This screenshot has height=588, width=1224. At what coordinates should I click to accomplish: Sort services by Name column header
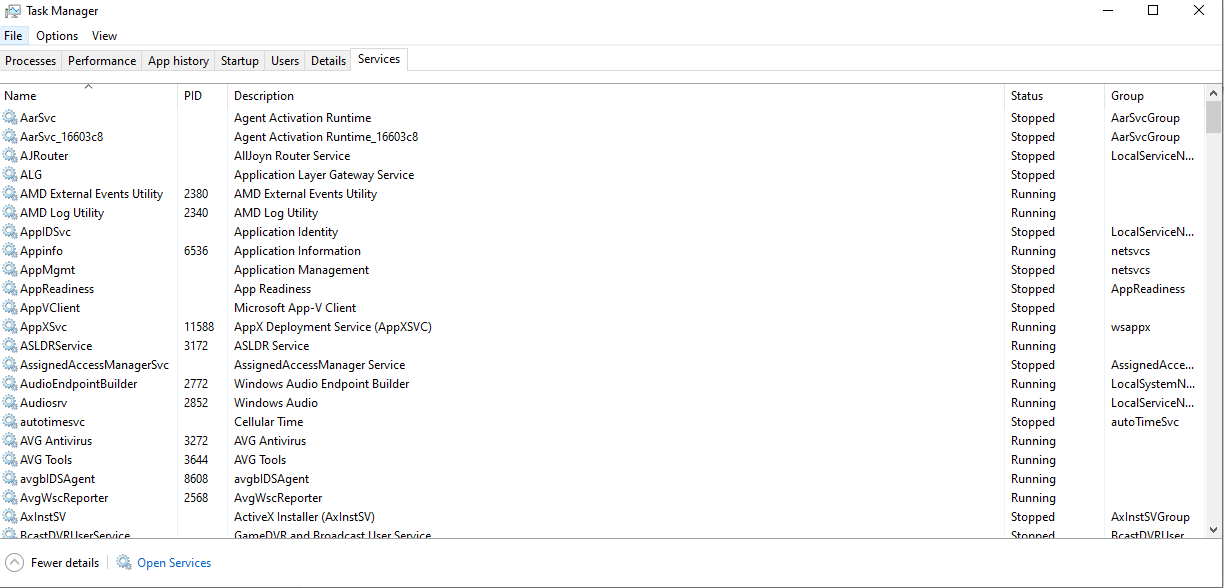tap(89, 96)
